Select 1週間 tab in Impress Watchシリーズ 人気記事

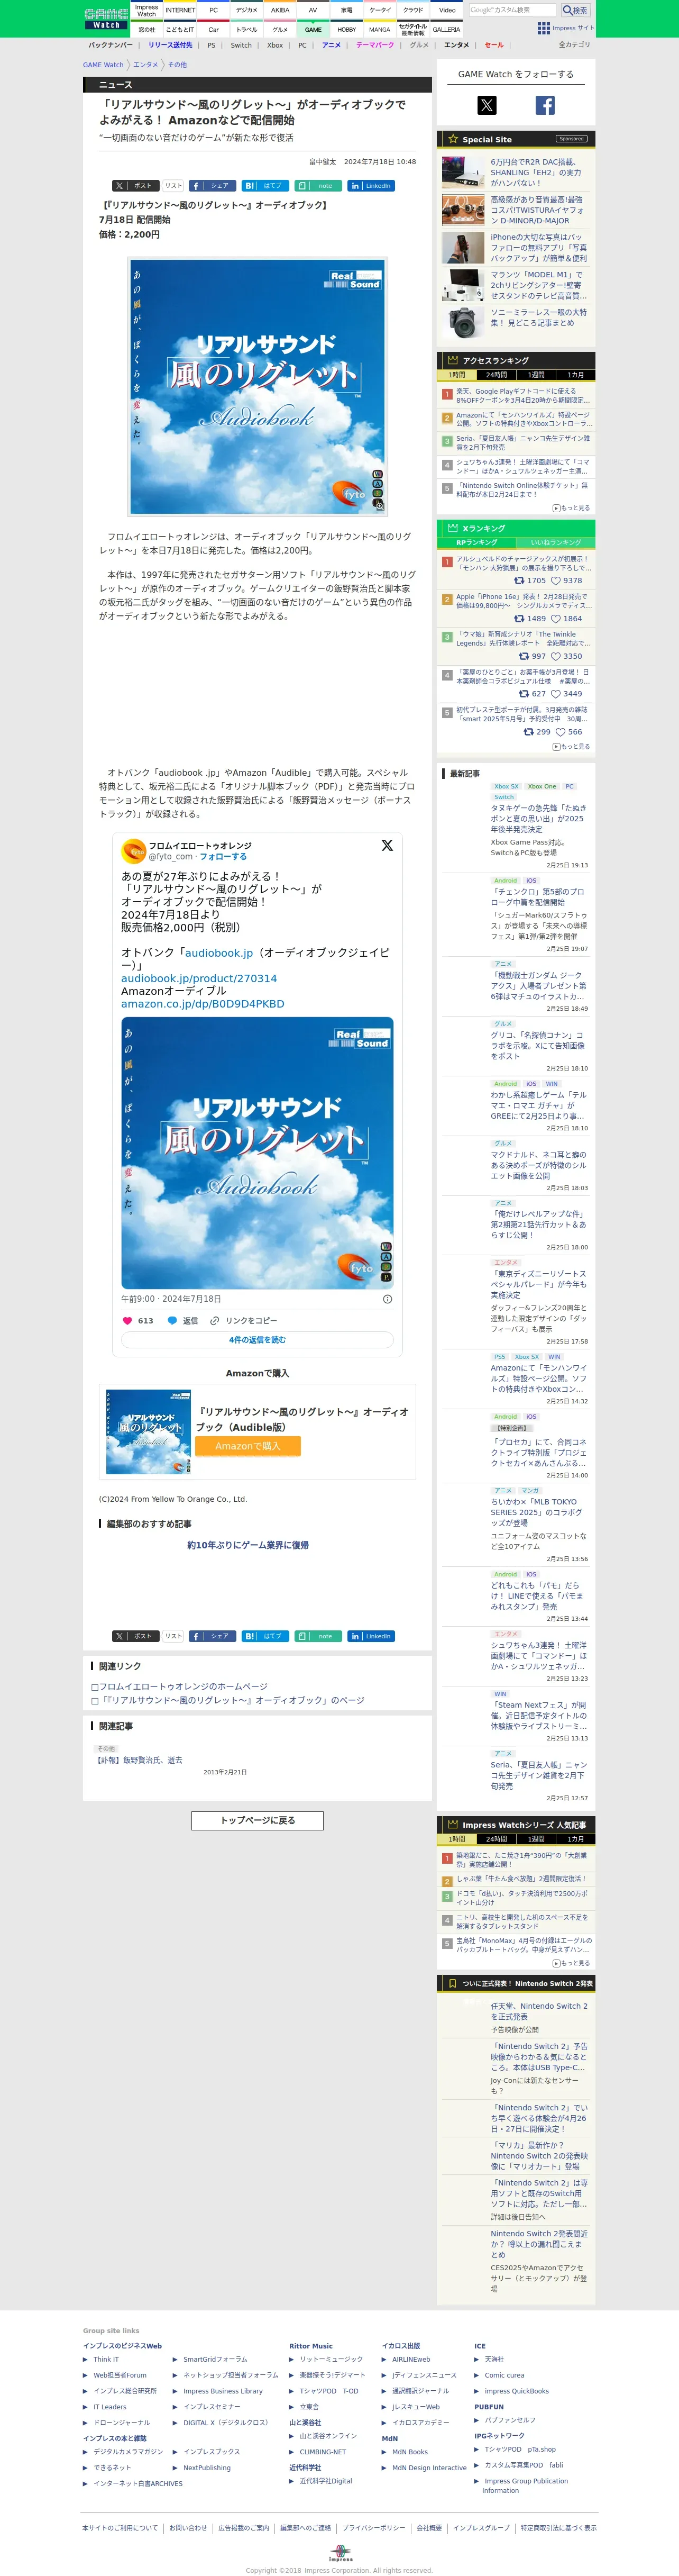pos(536,1839)
